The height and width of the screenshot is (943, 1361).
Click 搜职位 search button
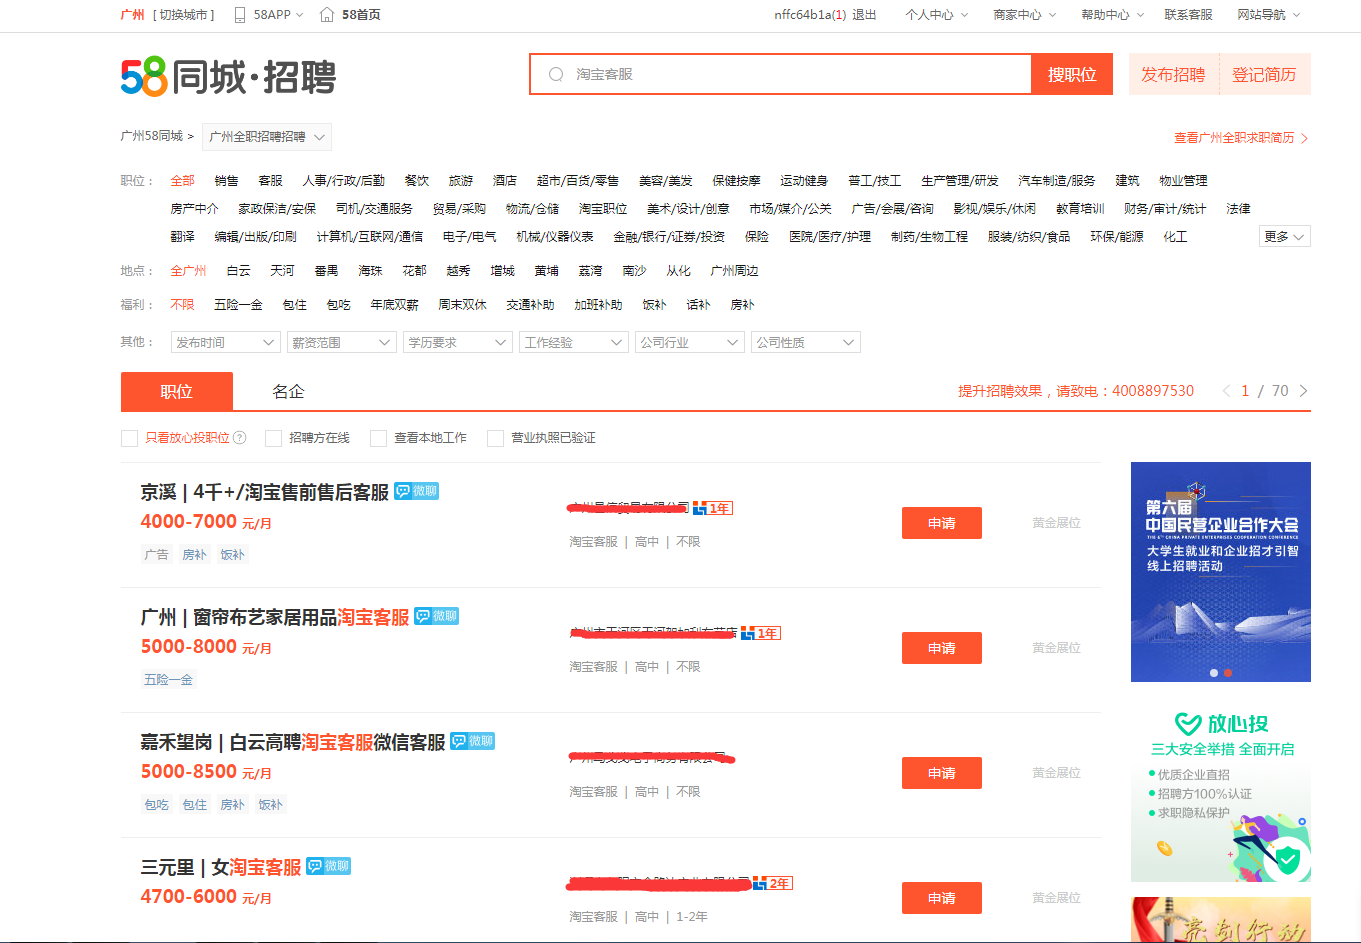[x=1072, y=75]
